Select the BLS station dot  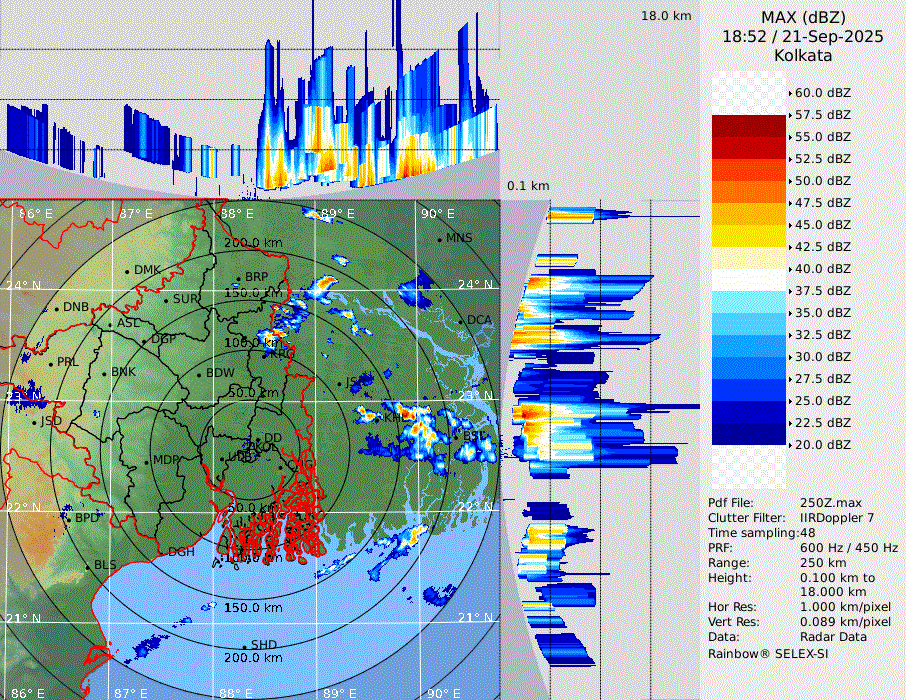88,566
